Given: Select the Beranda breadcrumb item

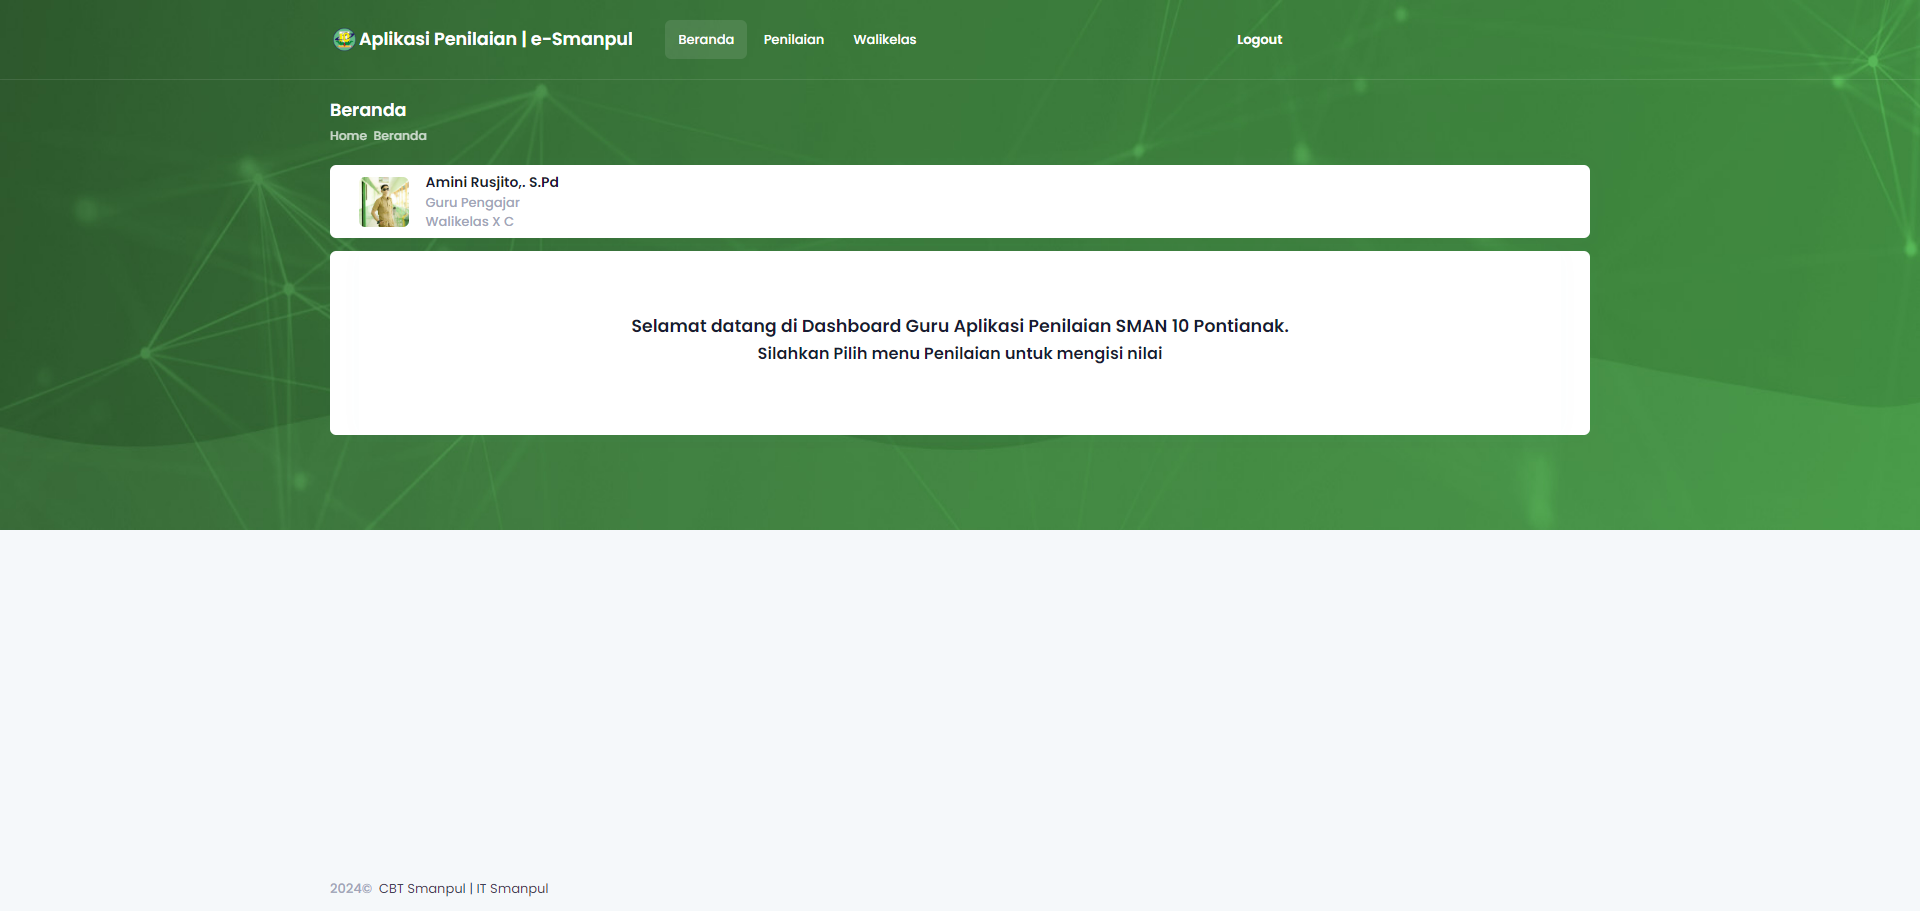Looking at the screenshot, I should tap(400, 136).
